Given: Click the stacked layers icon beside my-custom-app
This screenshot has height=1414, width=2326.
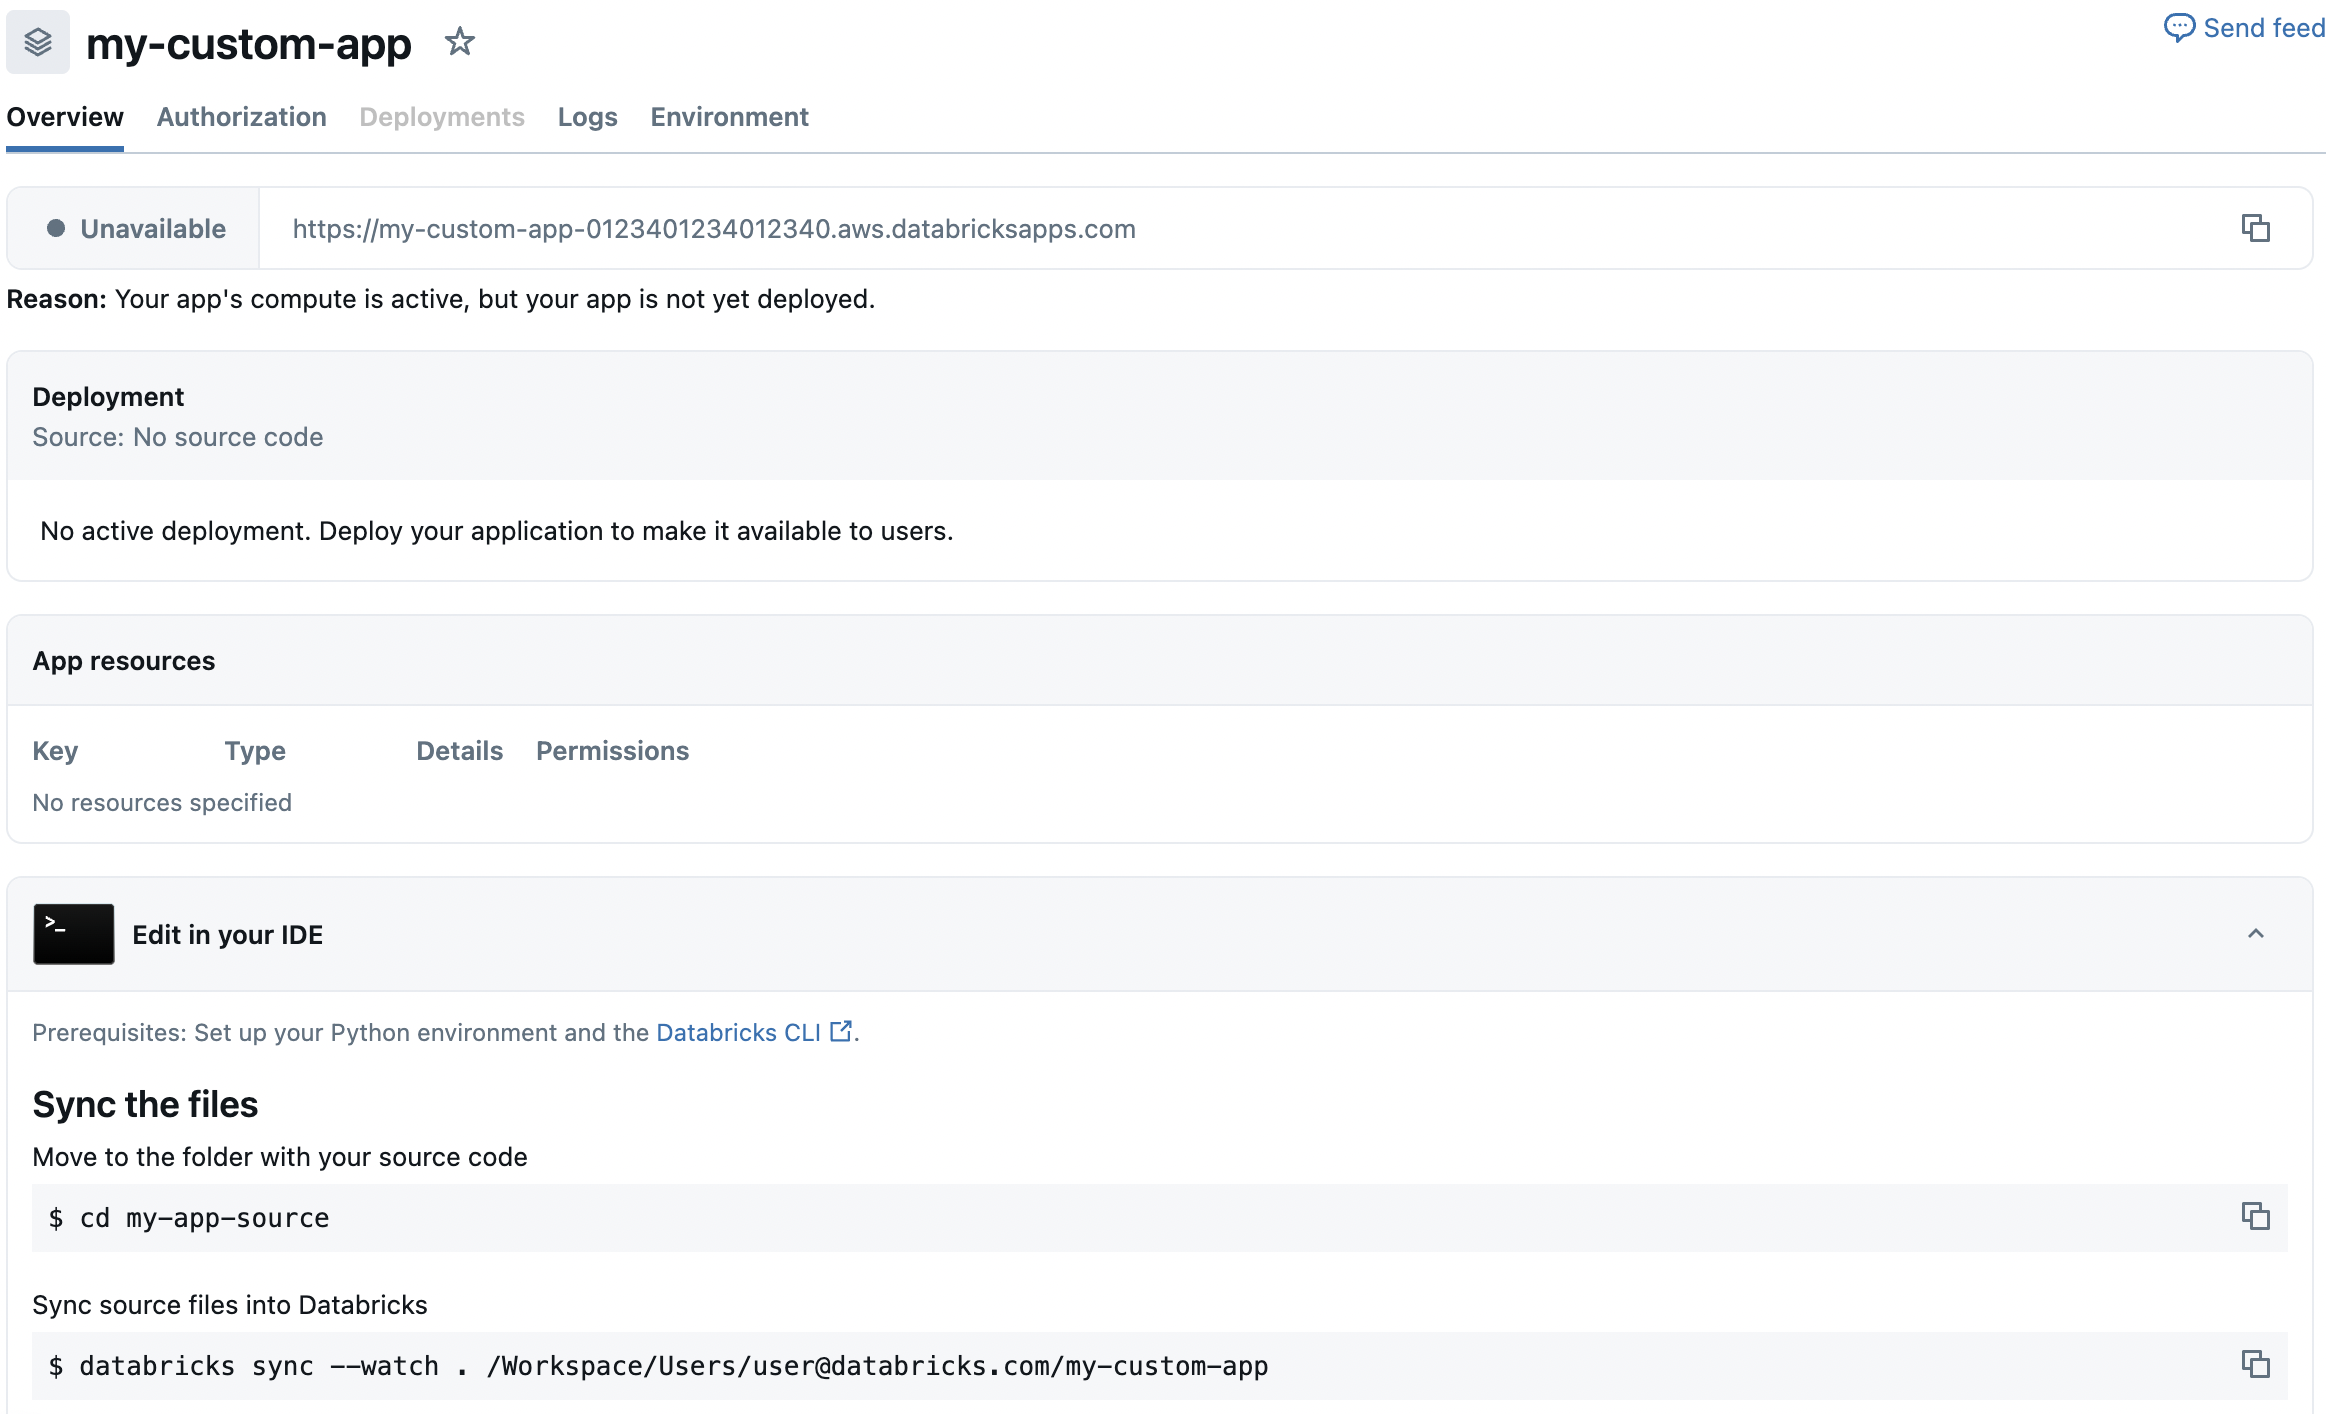Looking at the screenshot, I should pos(37,42).
